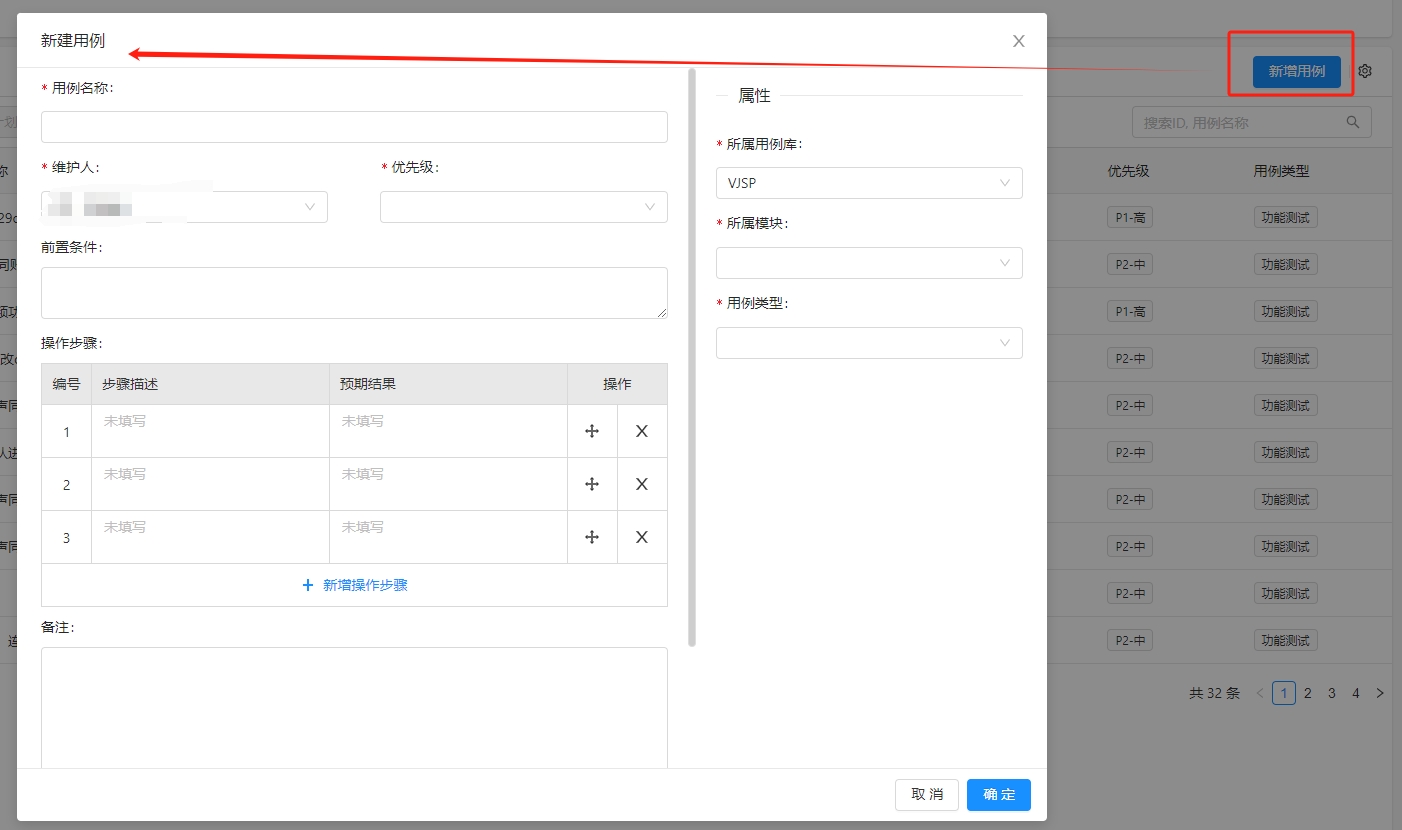This screenshot has height=830, width=1402.
Task: Go to page 3
Action: 1332,693
